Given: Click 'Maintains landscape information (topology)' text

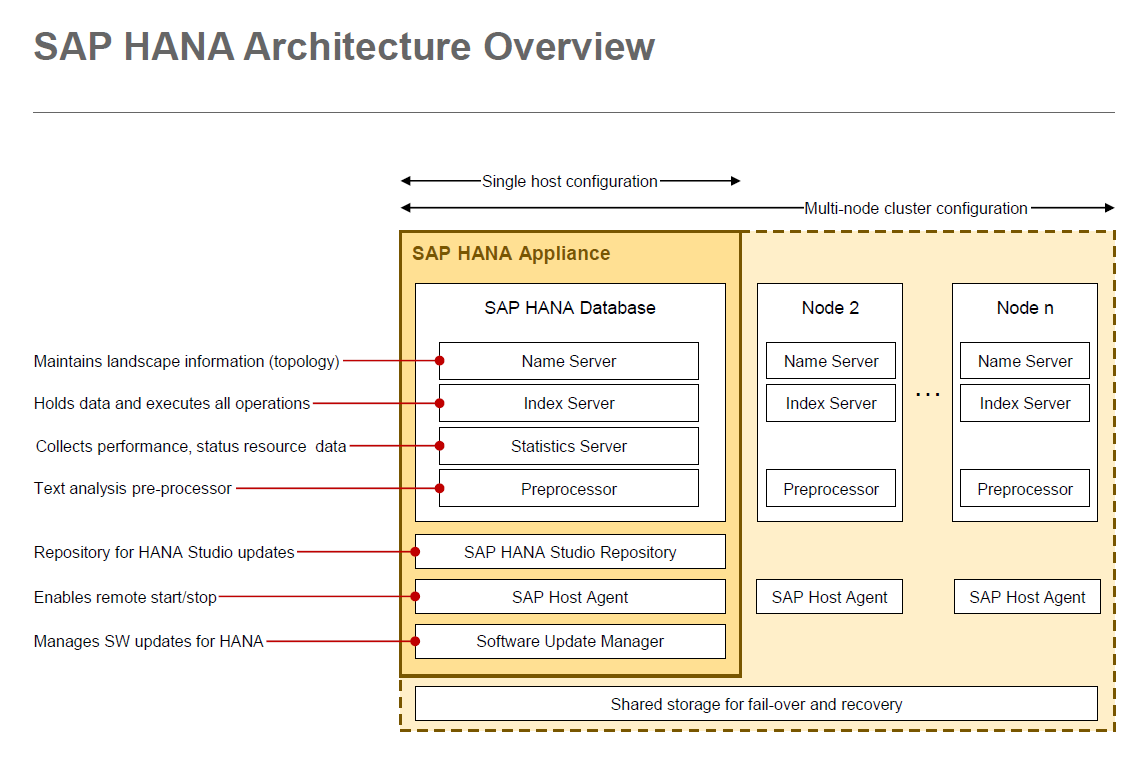Looking at the screenshot, I should pyautogui.click(x=187, y=362).
